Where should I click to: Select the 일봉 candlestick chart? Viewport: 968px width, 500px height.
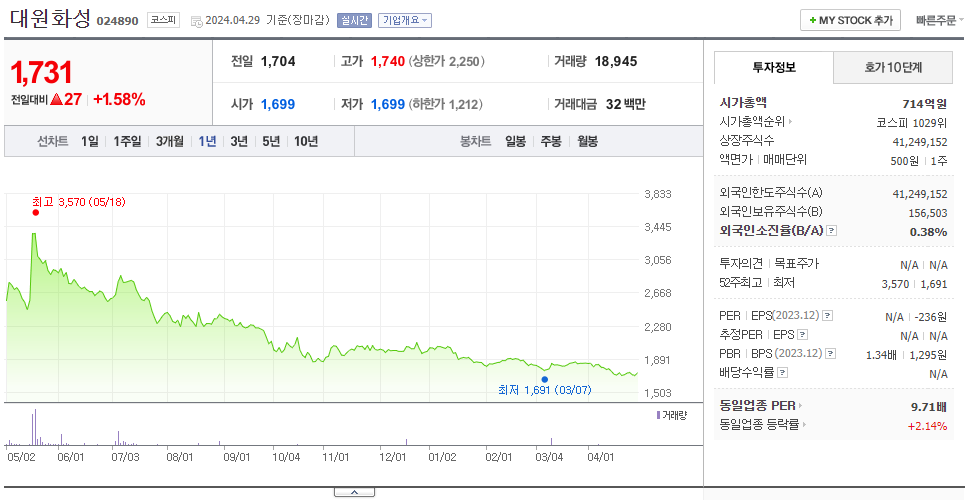(515, 141)
